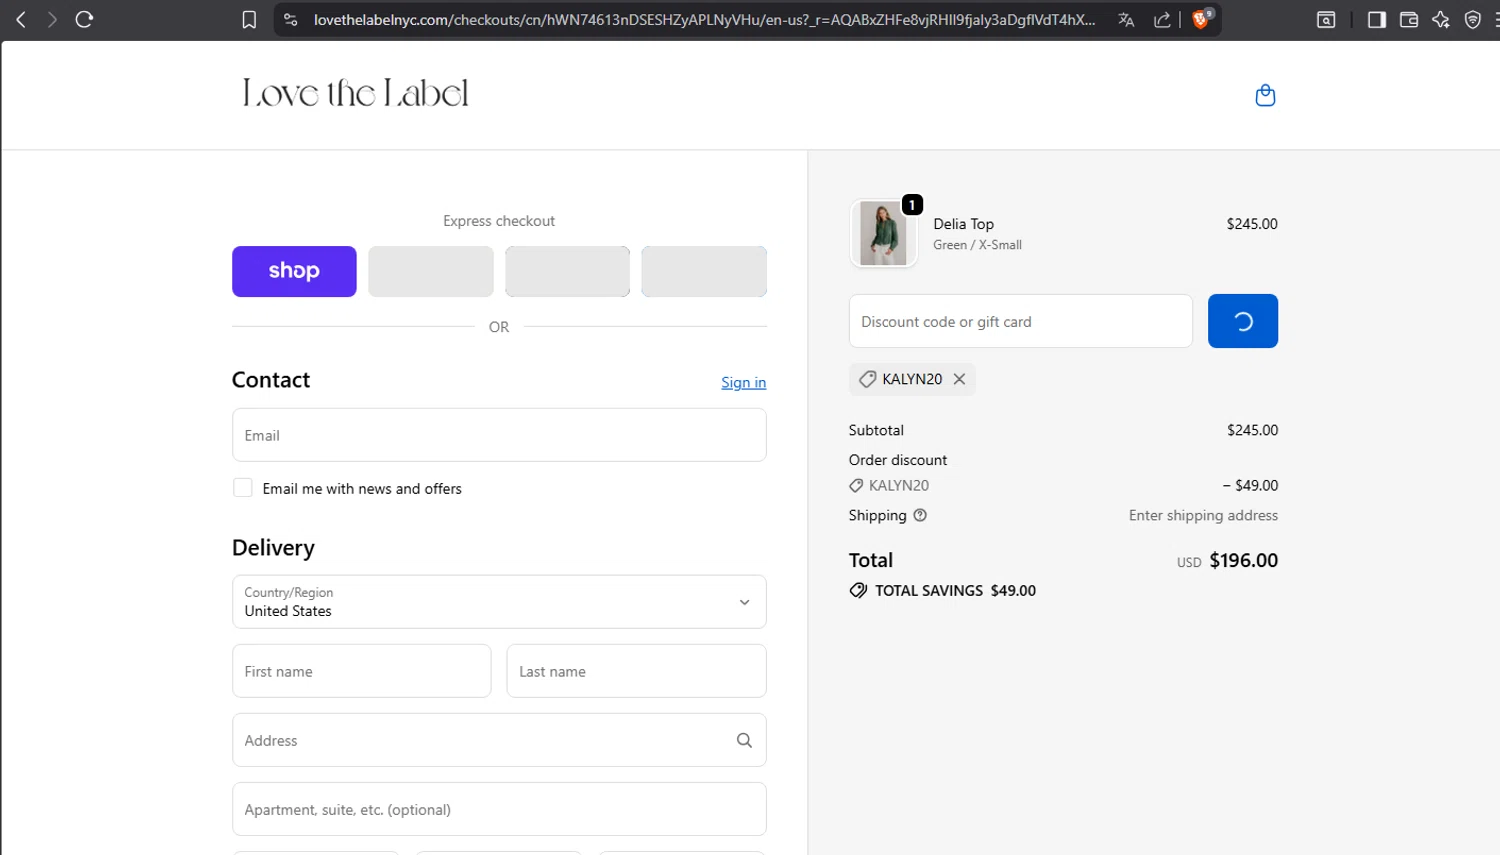The width and height of the screenshot is (1500, 855).
Task: Click the translate page icon
Action: click(x=1126, y=19)
